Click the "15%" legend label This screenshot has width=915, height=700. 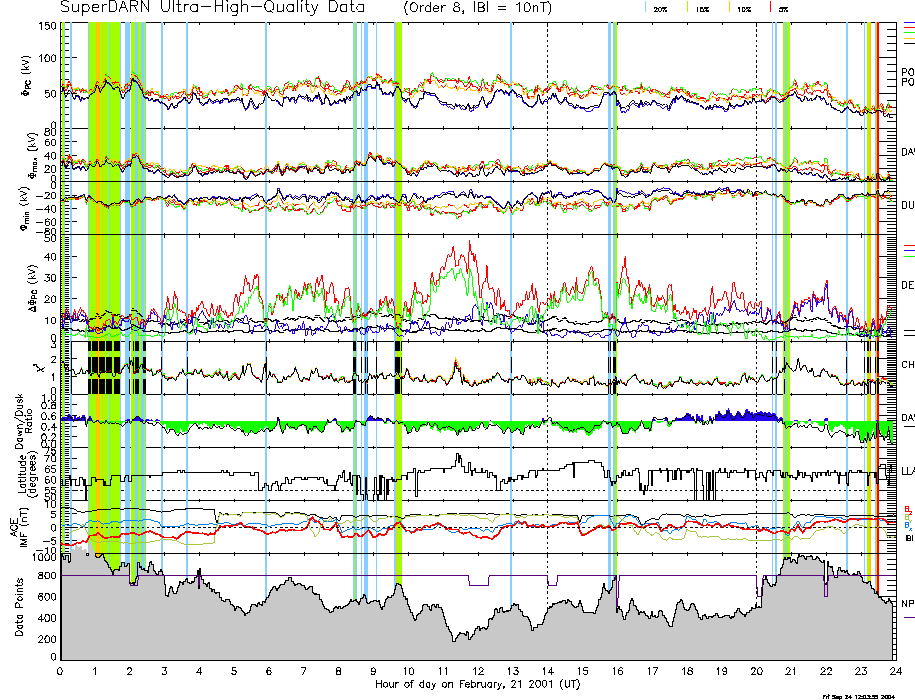point(702,9)
